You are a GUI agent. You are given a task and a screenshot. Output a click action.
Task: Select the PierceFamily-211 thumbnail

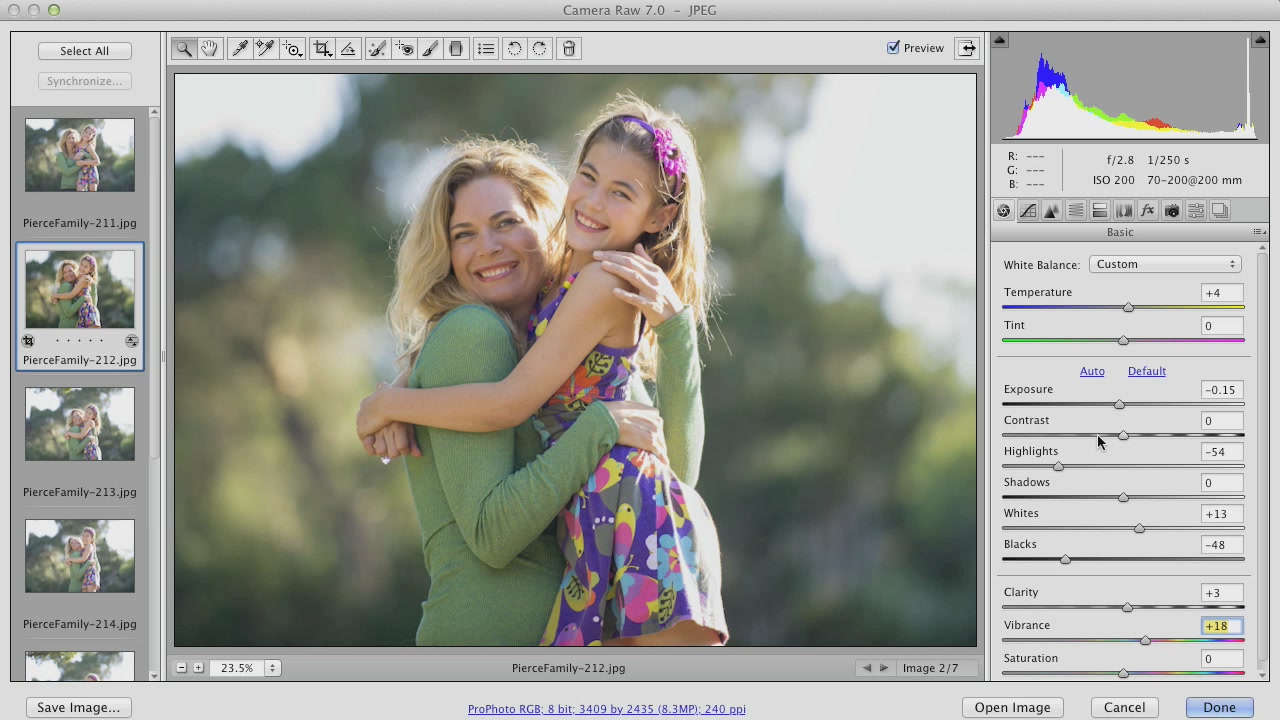coord(80,155)
